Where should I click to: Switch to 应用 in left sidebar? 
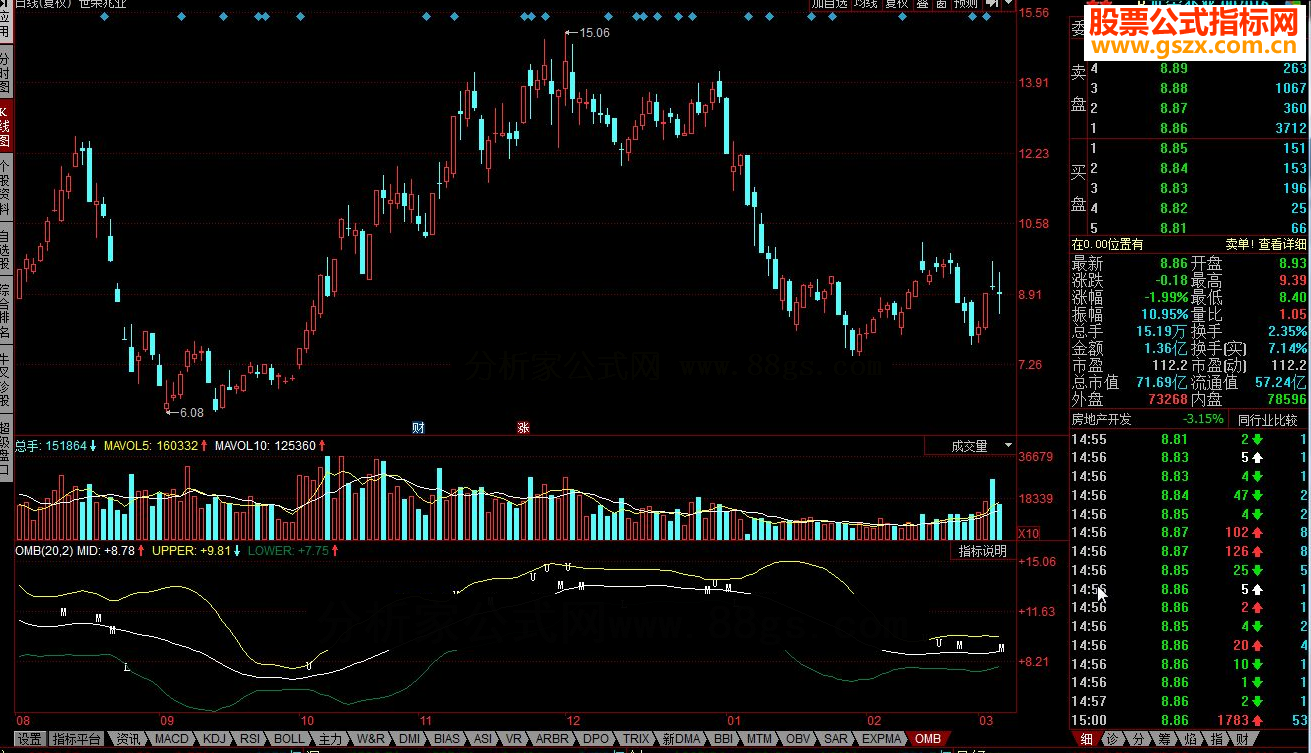[x=5, y=23]
